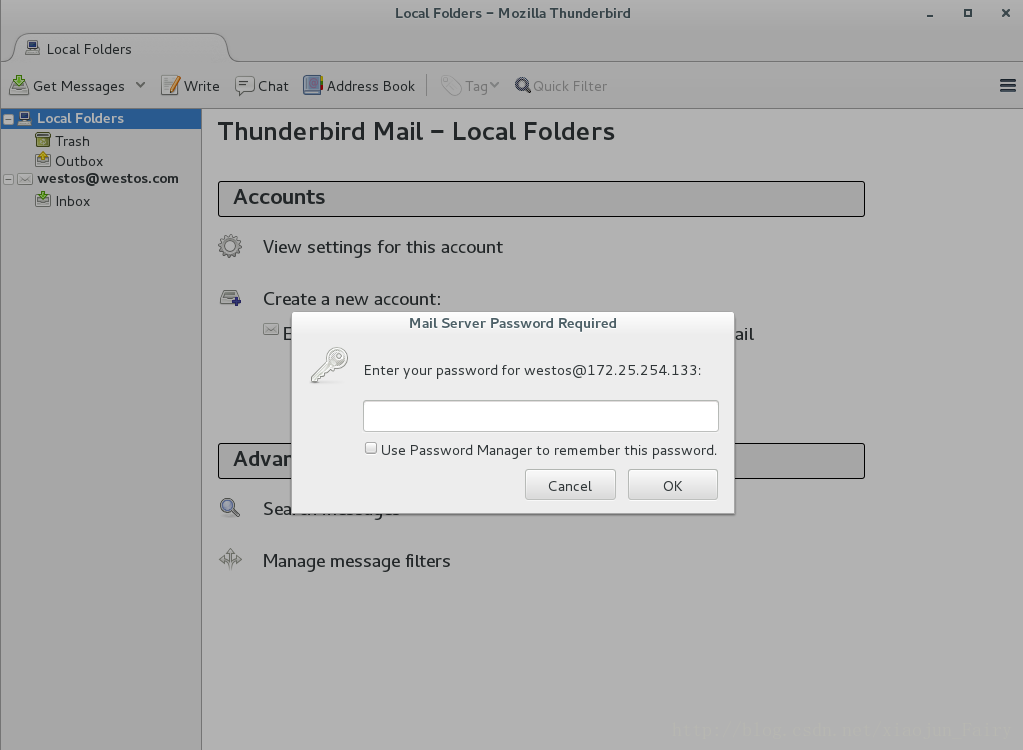Screen dimensions: 1023x750
Task: Collapse the westos@westos.com account node
Action: 8,179
